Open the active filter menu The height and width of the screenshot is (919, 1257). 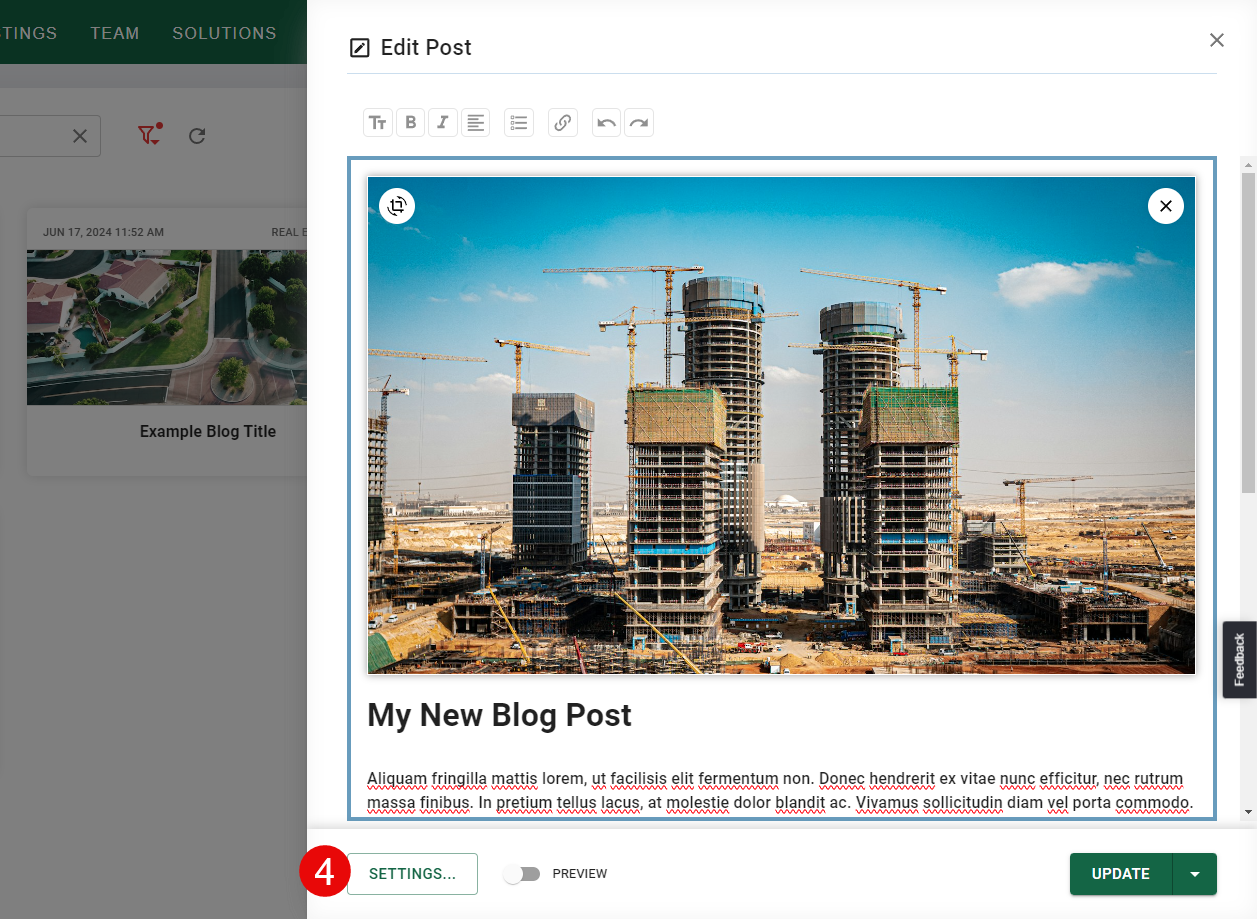(x=150, y=135)
